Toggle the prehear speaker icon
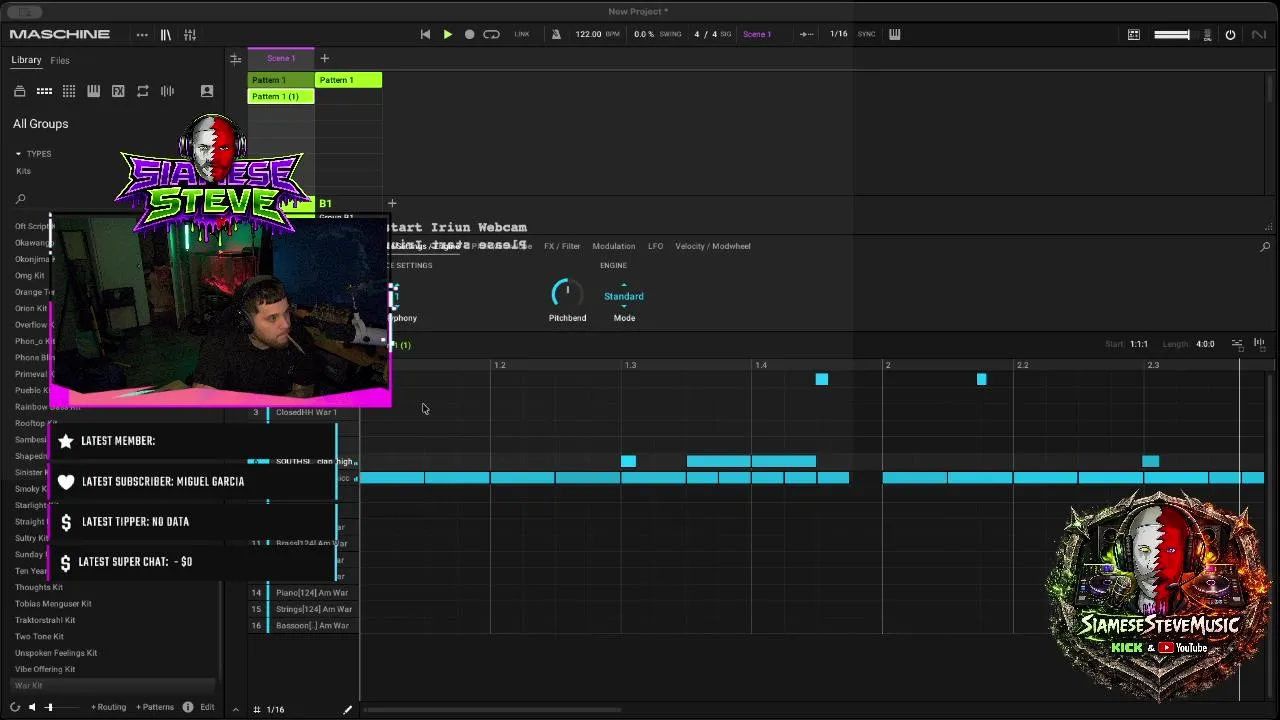This screenshot has width=1280, height=720. [x=32, y=707]
